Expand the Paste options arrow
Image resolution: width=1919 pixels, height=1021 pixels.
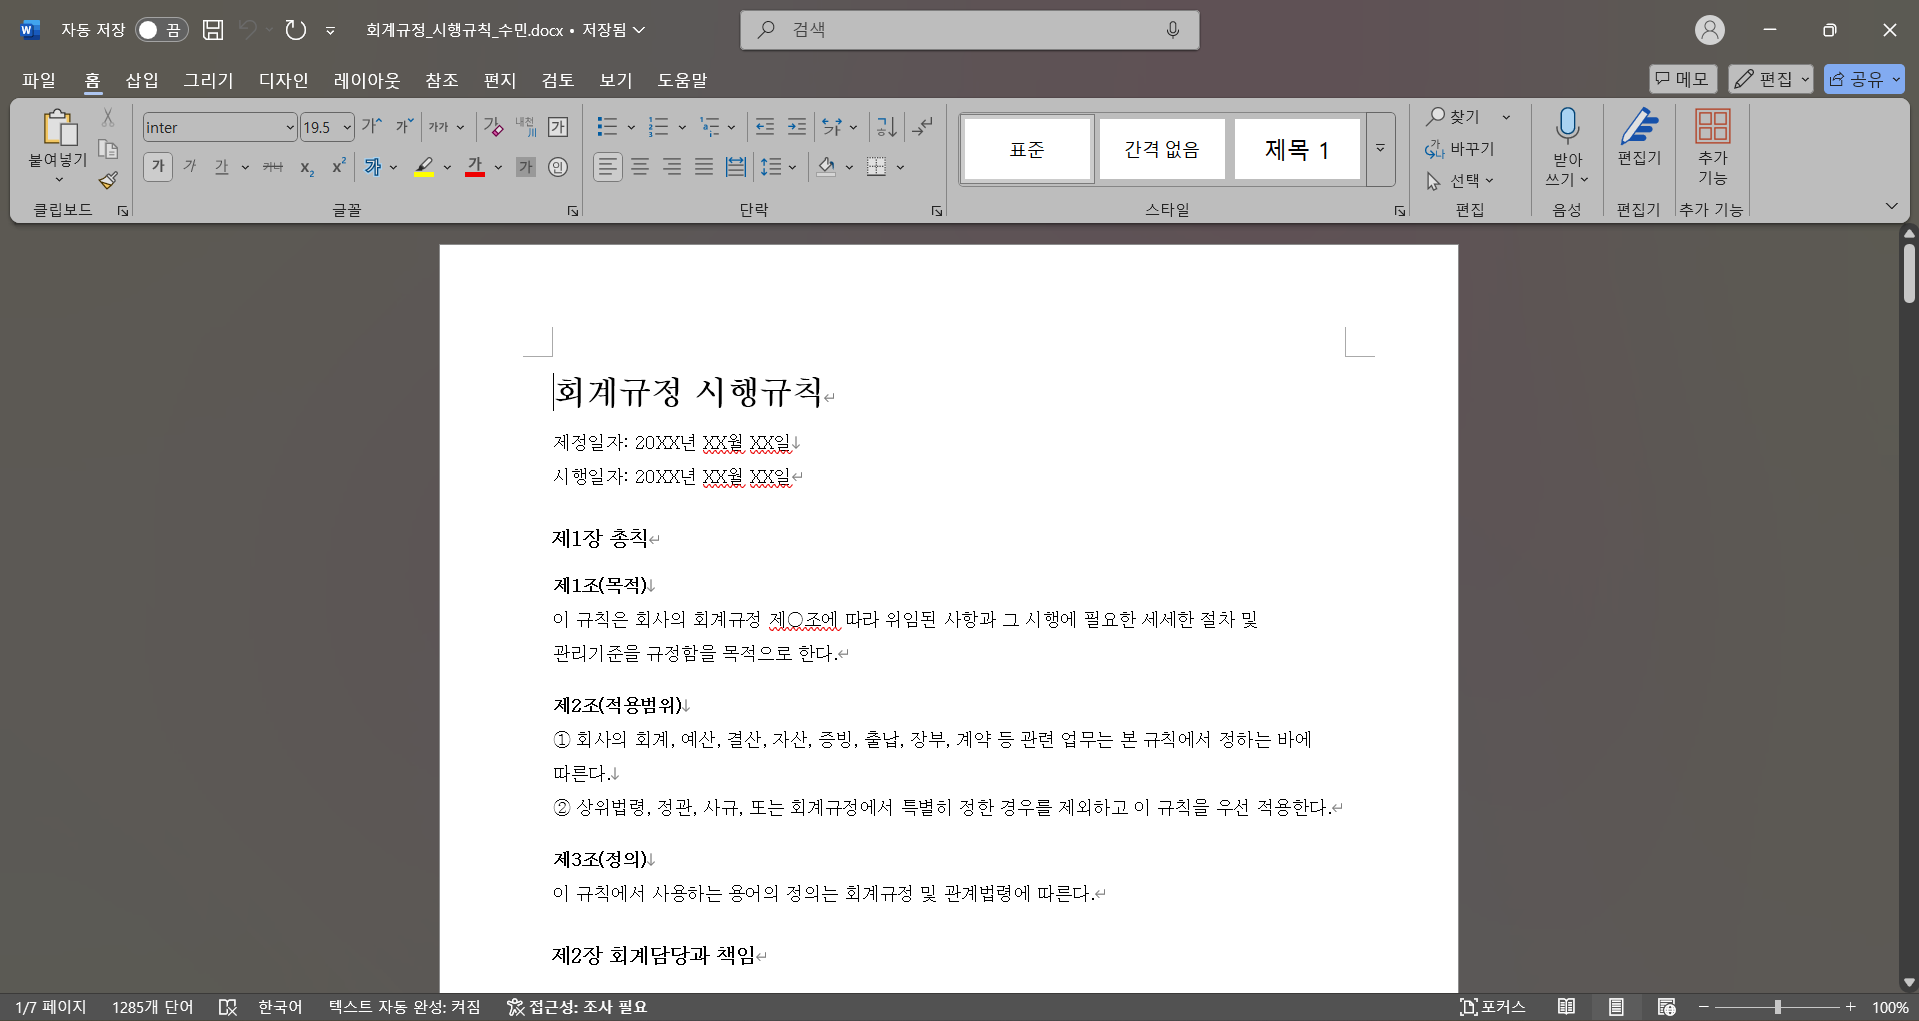click(59, 180)
